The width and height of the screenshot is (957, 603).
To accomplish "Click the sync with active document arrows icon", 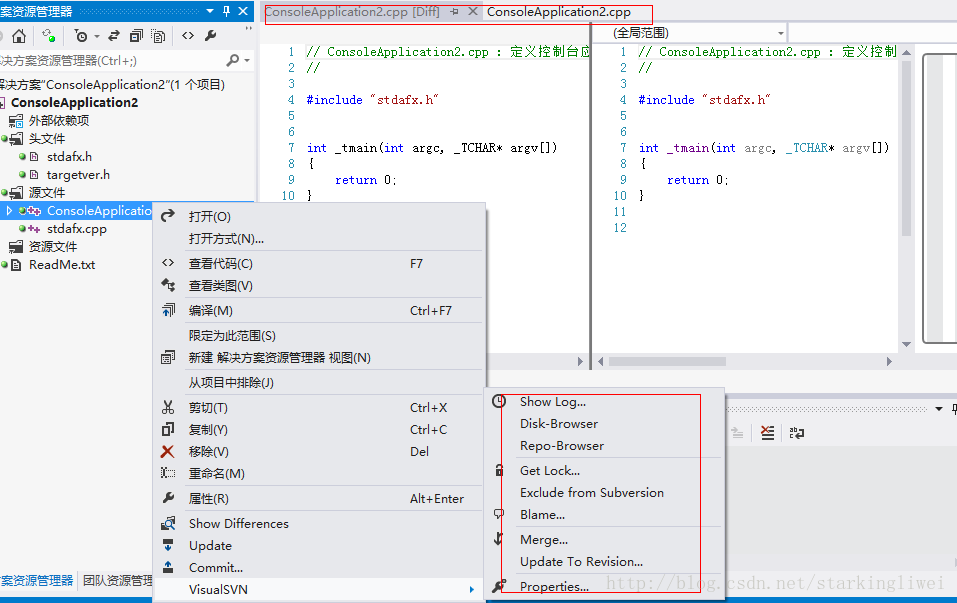I will pos(114,36).
